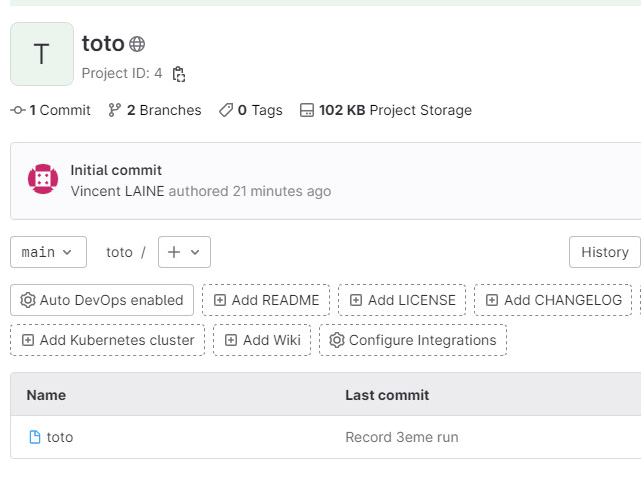Open the Record 3eme run commit link
641x496 pixels.
click(x=402, y=437)
